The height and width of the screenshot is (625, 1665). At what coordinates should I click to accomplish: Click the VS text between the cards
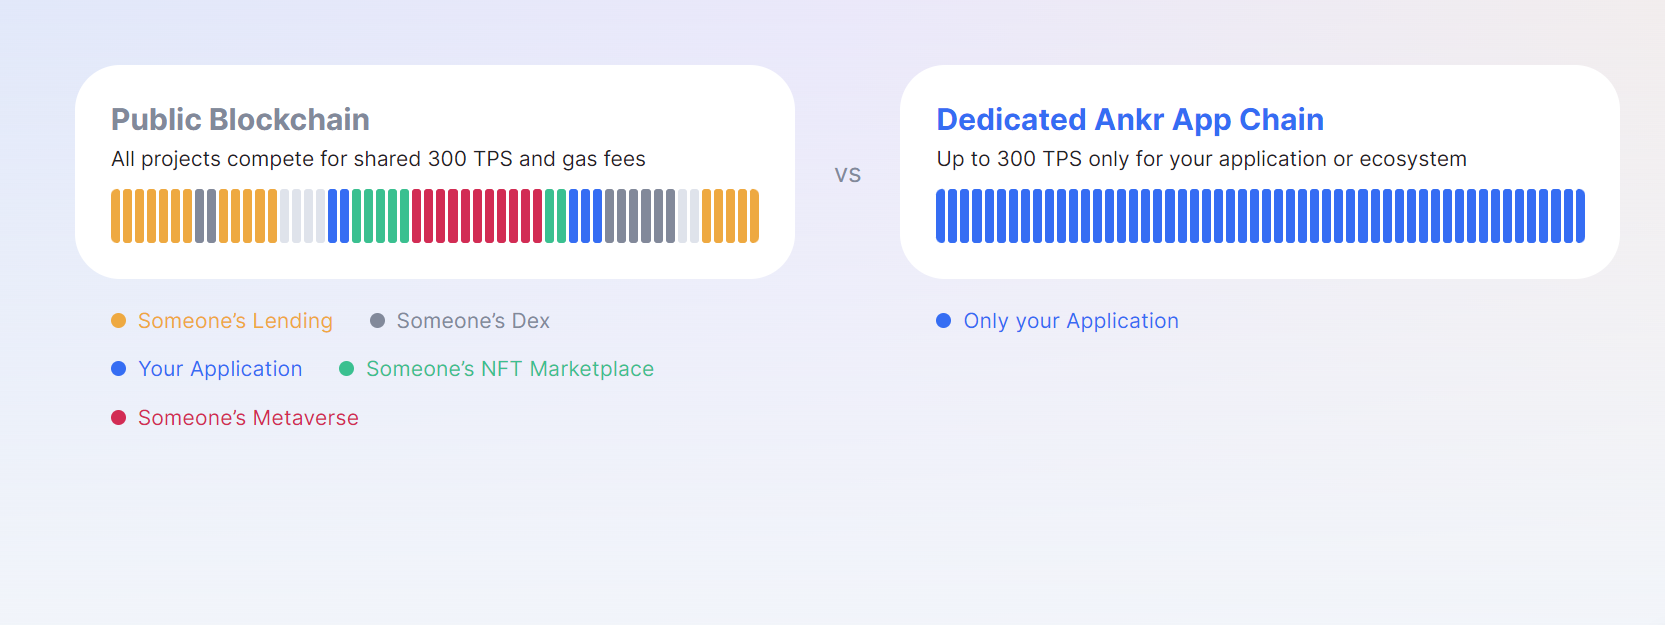[x=848, y=175]
